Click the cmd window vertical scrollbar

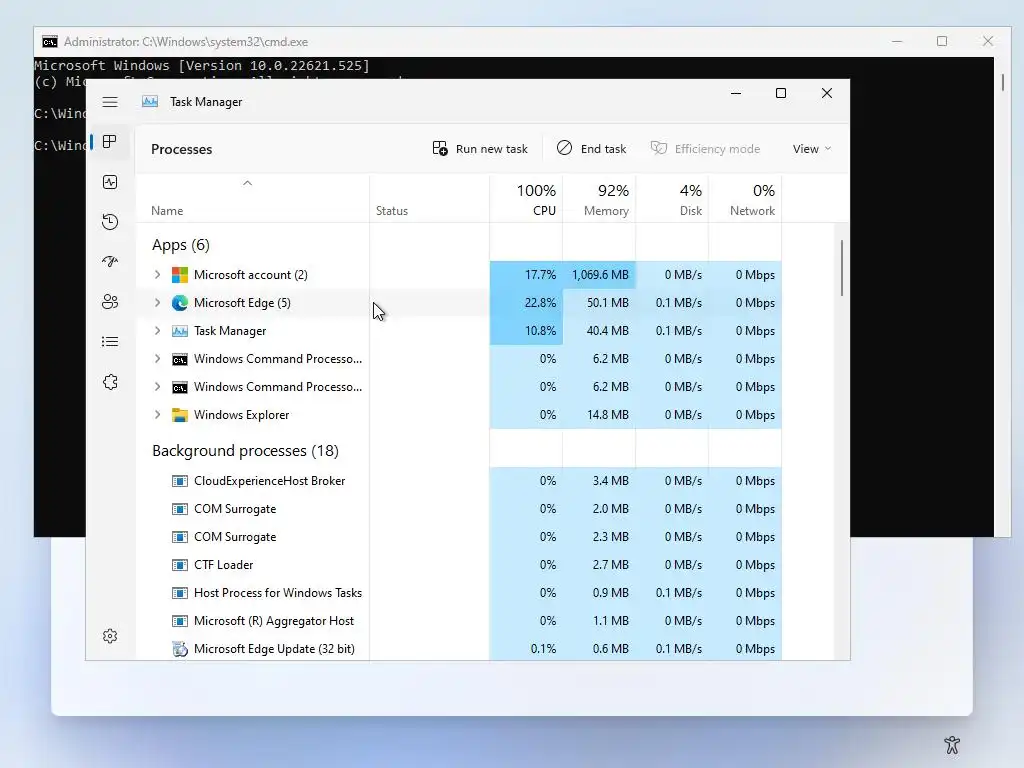click(x=1002, y=82)
